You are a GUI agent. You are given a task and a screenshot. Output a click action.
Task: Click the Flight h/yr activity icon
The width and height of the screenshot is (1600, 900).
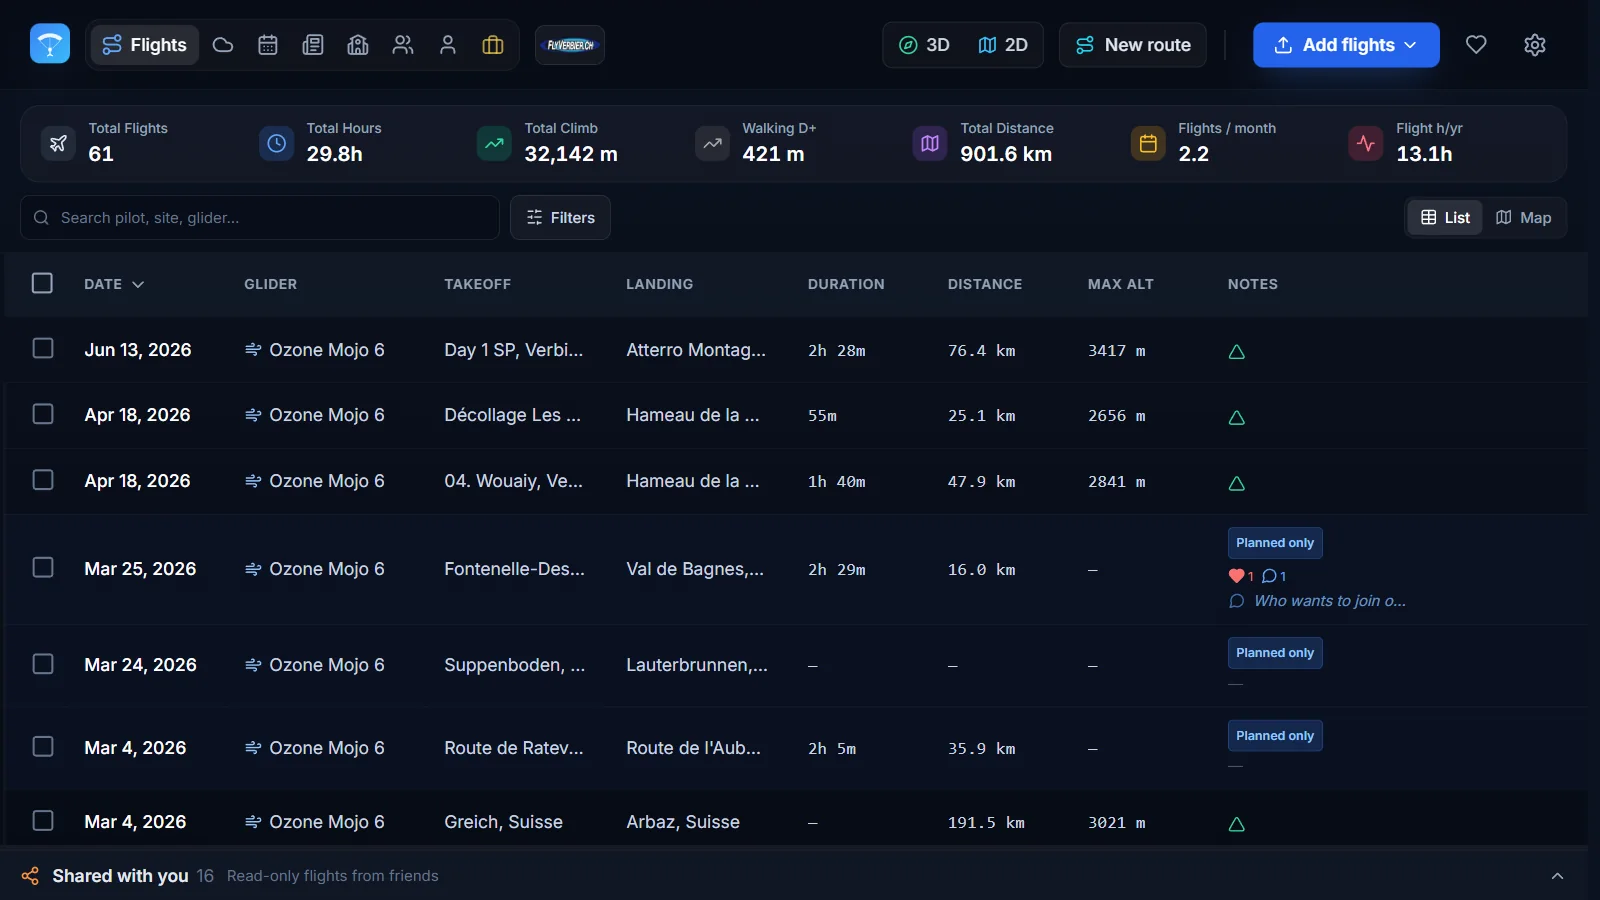(1366, 143)
